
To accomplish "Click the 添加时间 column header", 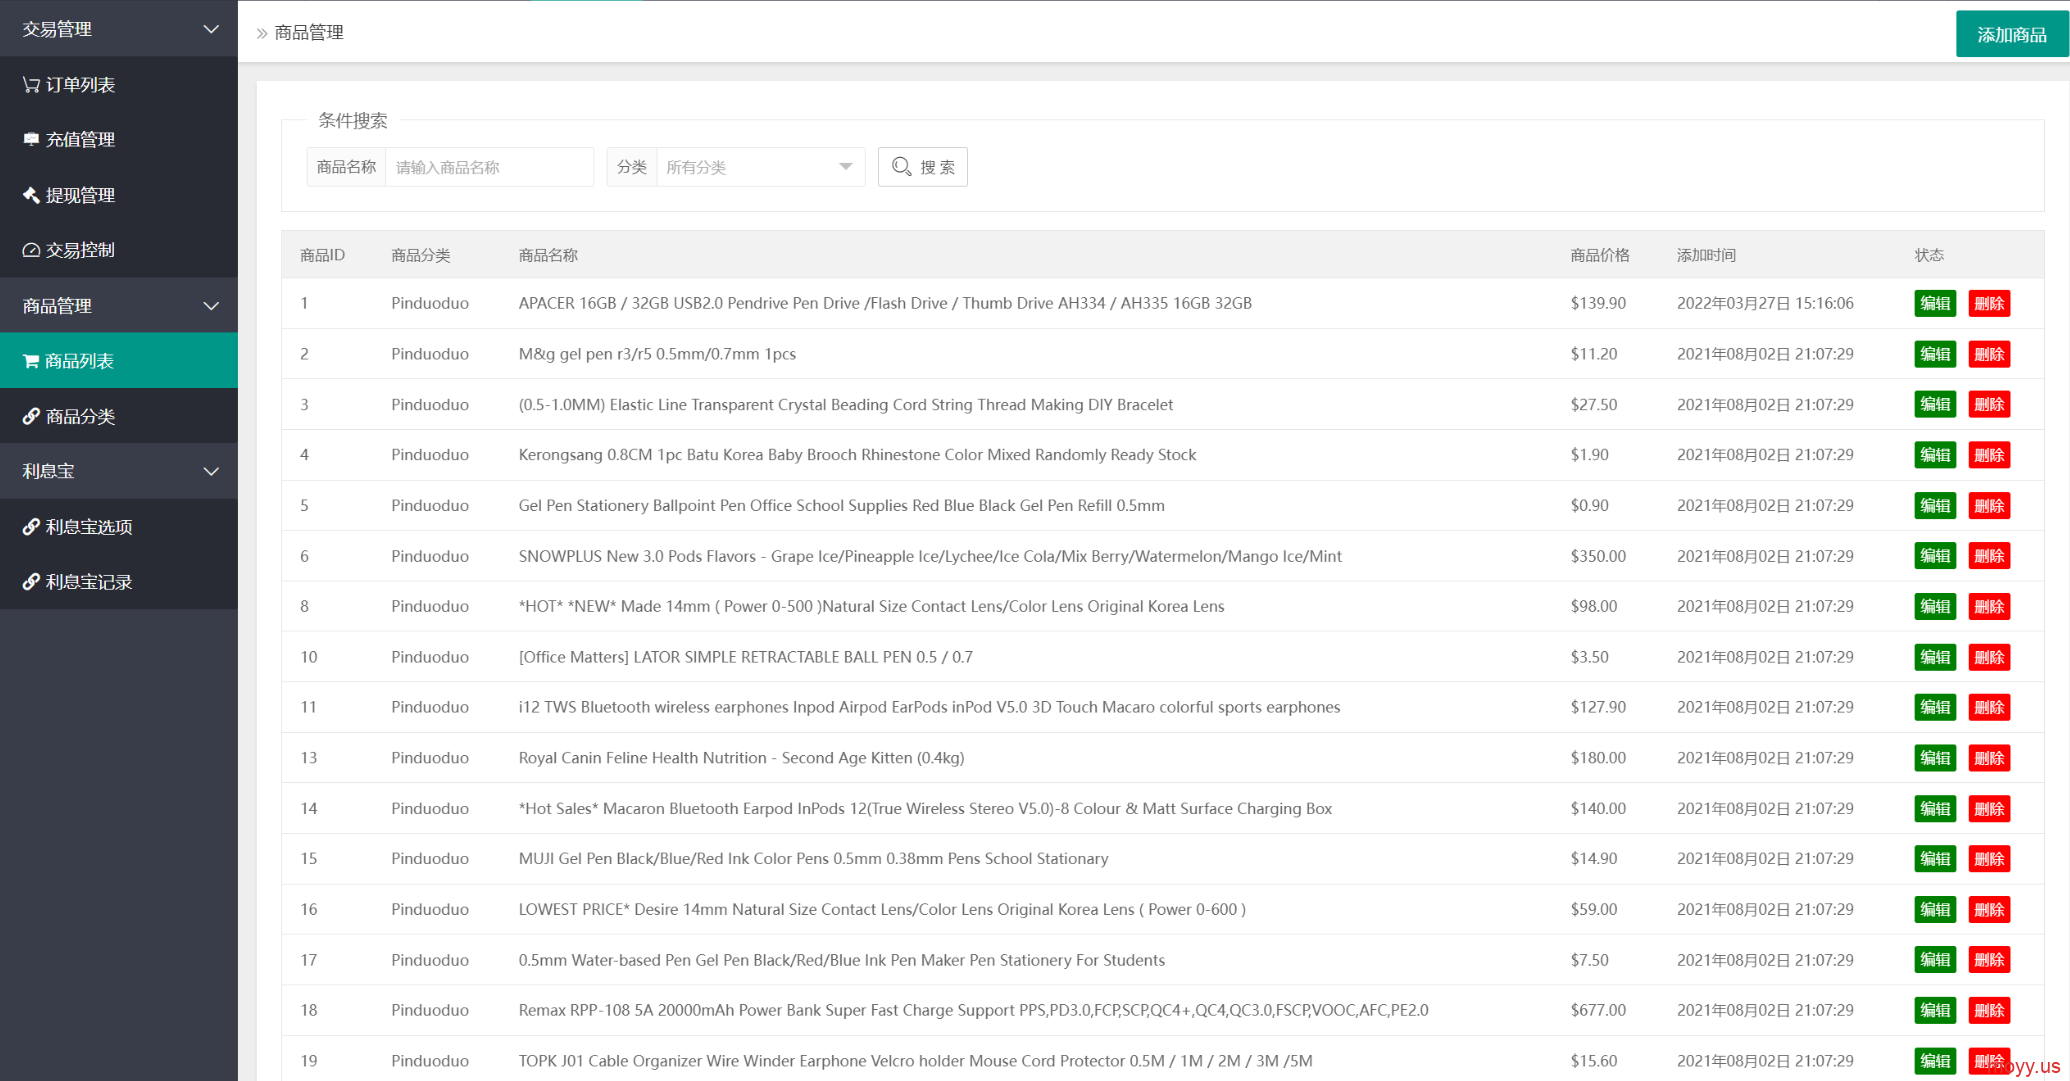I will pos(1706,255).
